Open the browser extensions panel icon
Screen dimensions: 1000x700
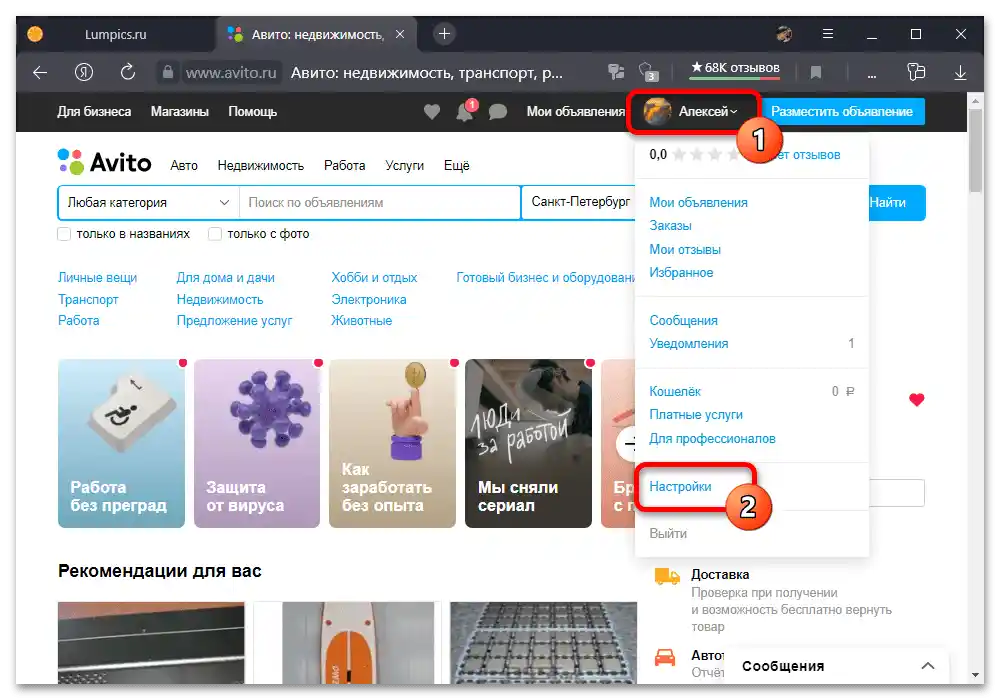916,72
